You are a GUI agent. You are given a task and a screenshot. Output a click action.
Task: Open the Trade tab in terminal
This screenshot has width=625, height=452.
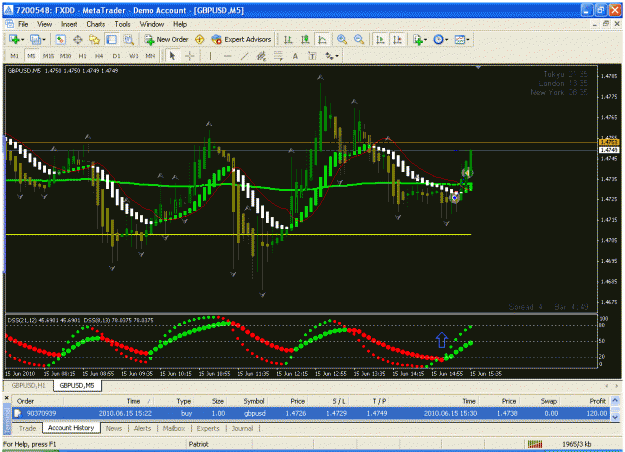tap(27, 428)
